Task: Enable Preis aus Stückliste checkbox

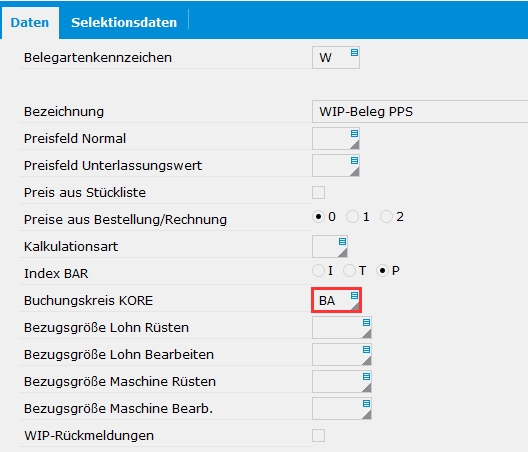Action: click(319, 193)
